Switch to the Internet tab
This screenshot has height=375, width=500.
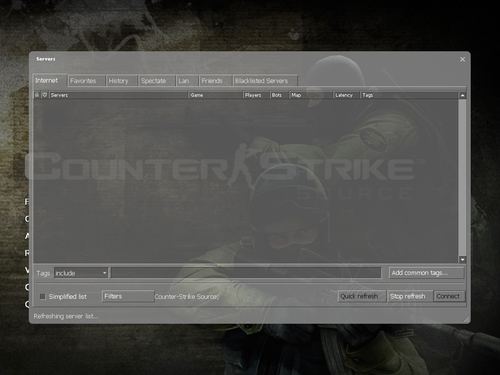[50, 80]
